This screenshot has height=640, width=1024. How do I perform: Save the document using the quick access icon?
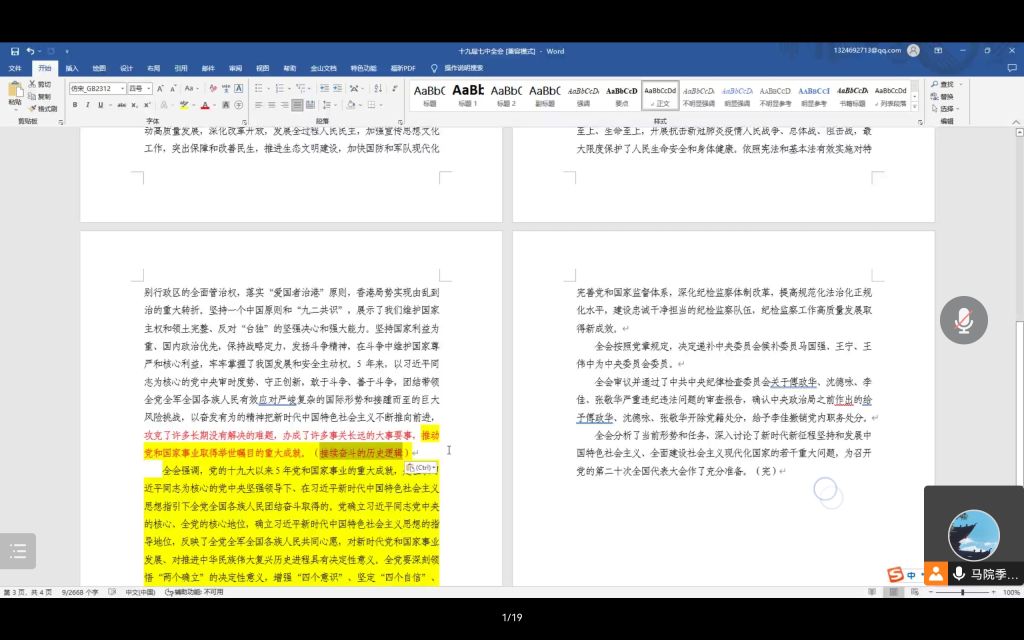click(x=15, y=51)
